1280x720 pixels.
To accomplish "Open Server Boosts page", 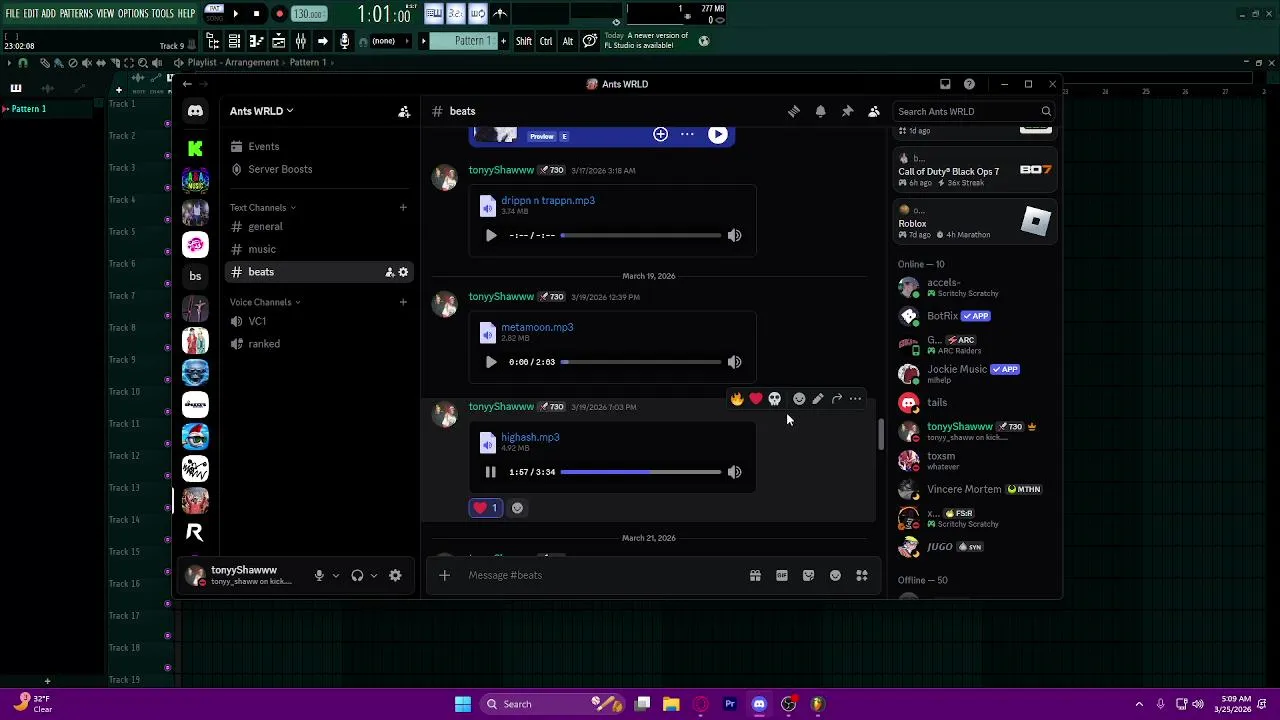I will (x=318, y=169).
